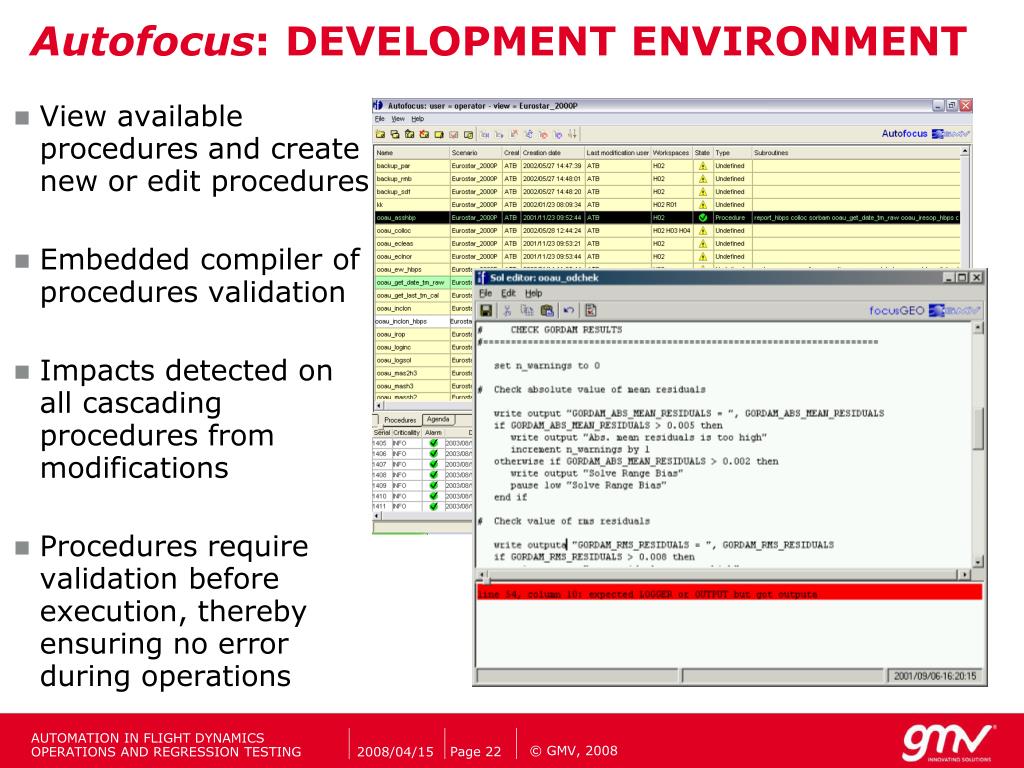The width and height of the screenshot is (1024, 768).
Task: Open the Edit menu in Sol editor
Action: coord(509,293)
